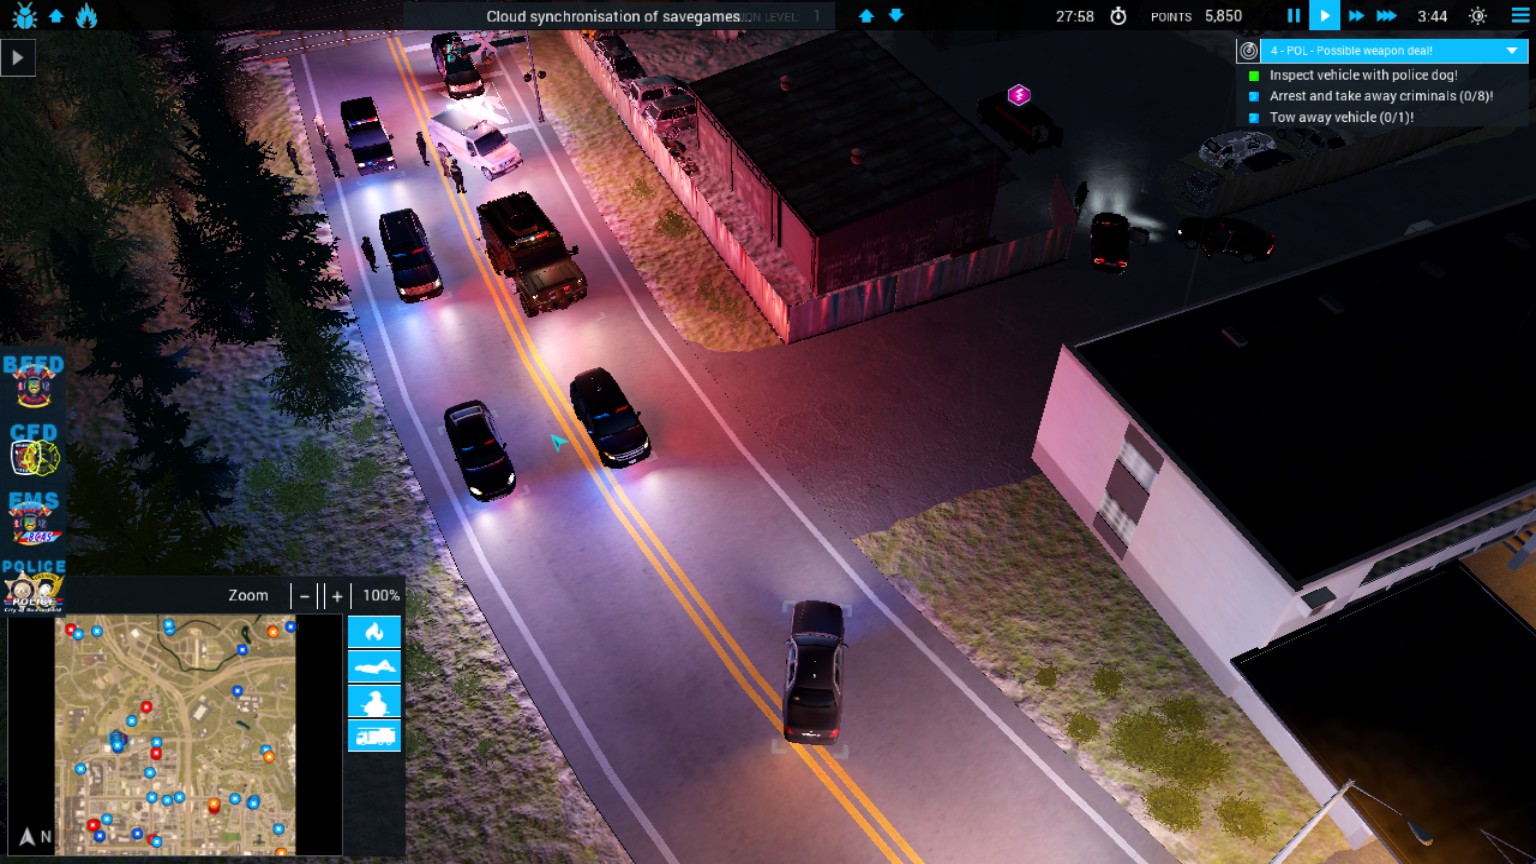Toggle vehicle filter on minimap
Image resolution: width=1536 pixels, height=864 pixels.
pyautogui.click(x=374, y=736)
